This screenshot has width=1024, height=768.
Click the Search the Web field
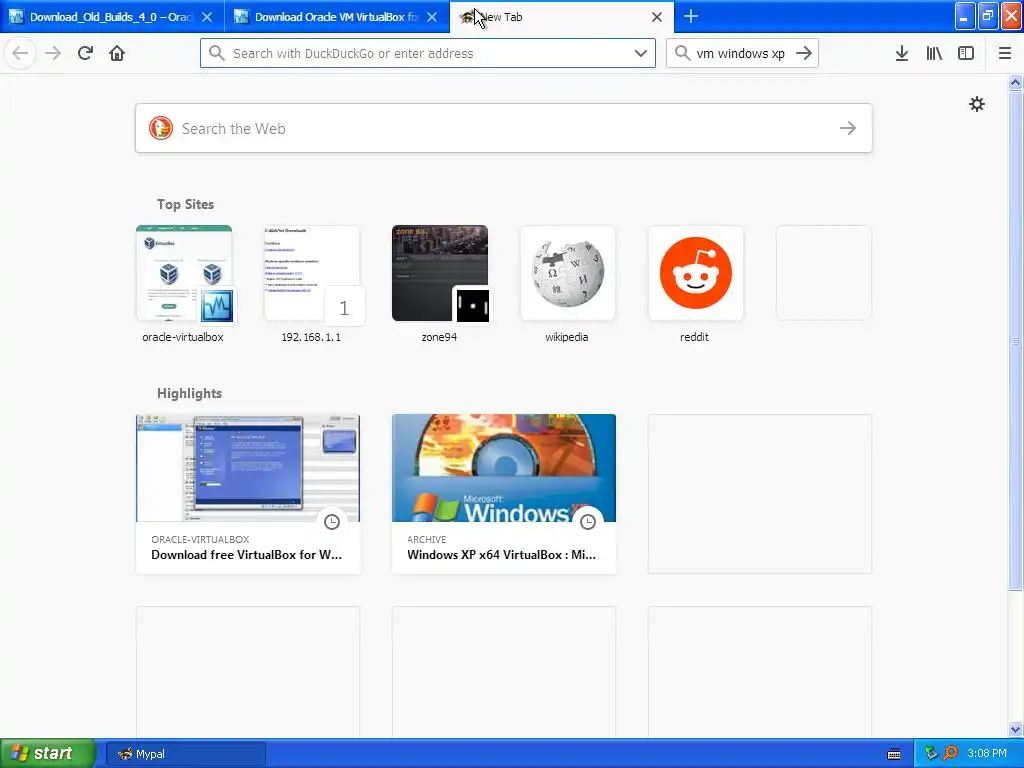click(x=504, y=128)
